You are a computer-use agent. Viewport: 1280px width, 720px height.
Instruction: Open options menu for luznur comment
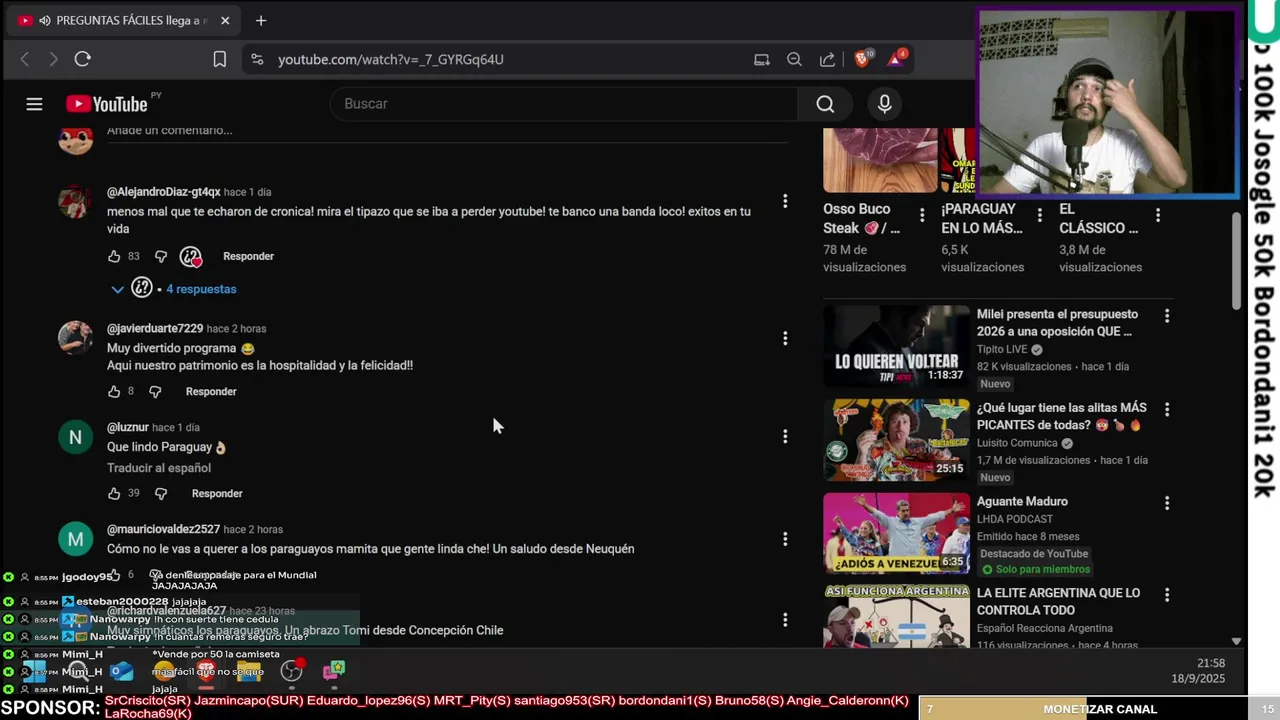point(785,436)
